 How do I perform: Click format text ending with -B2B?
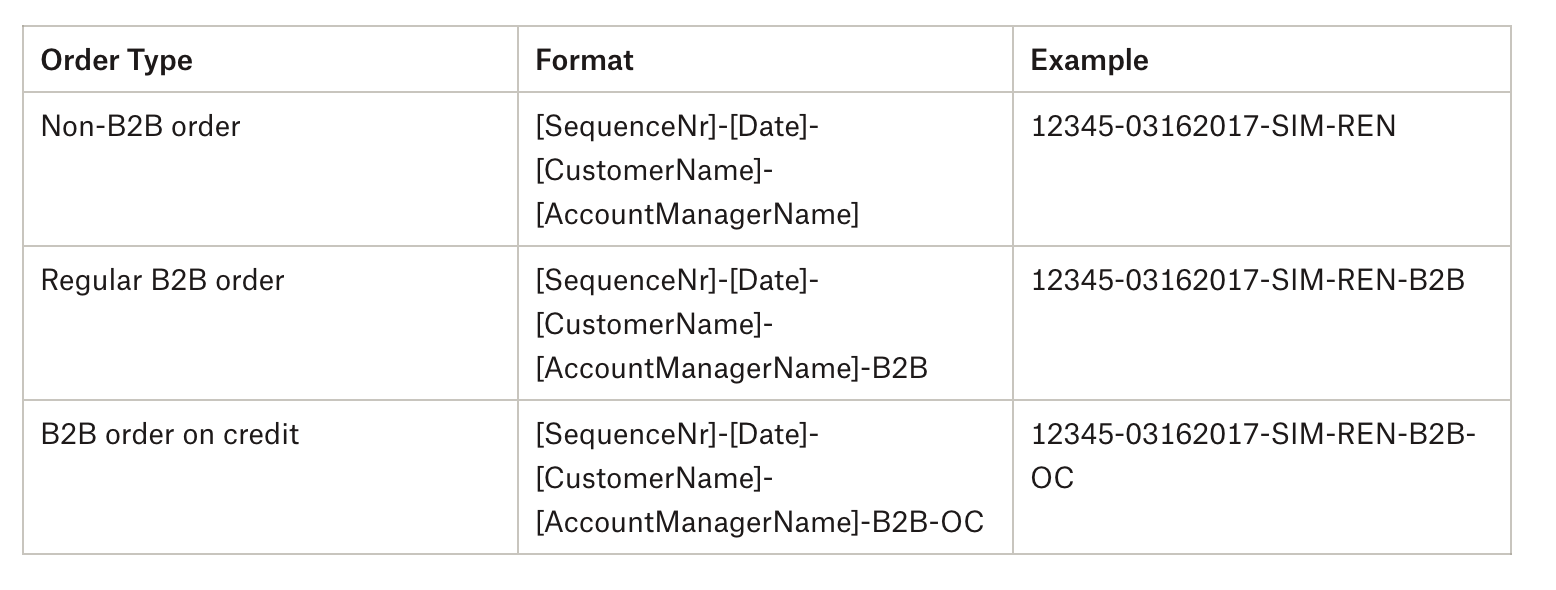pyautogui.click(x=731, y=324)
